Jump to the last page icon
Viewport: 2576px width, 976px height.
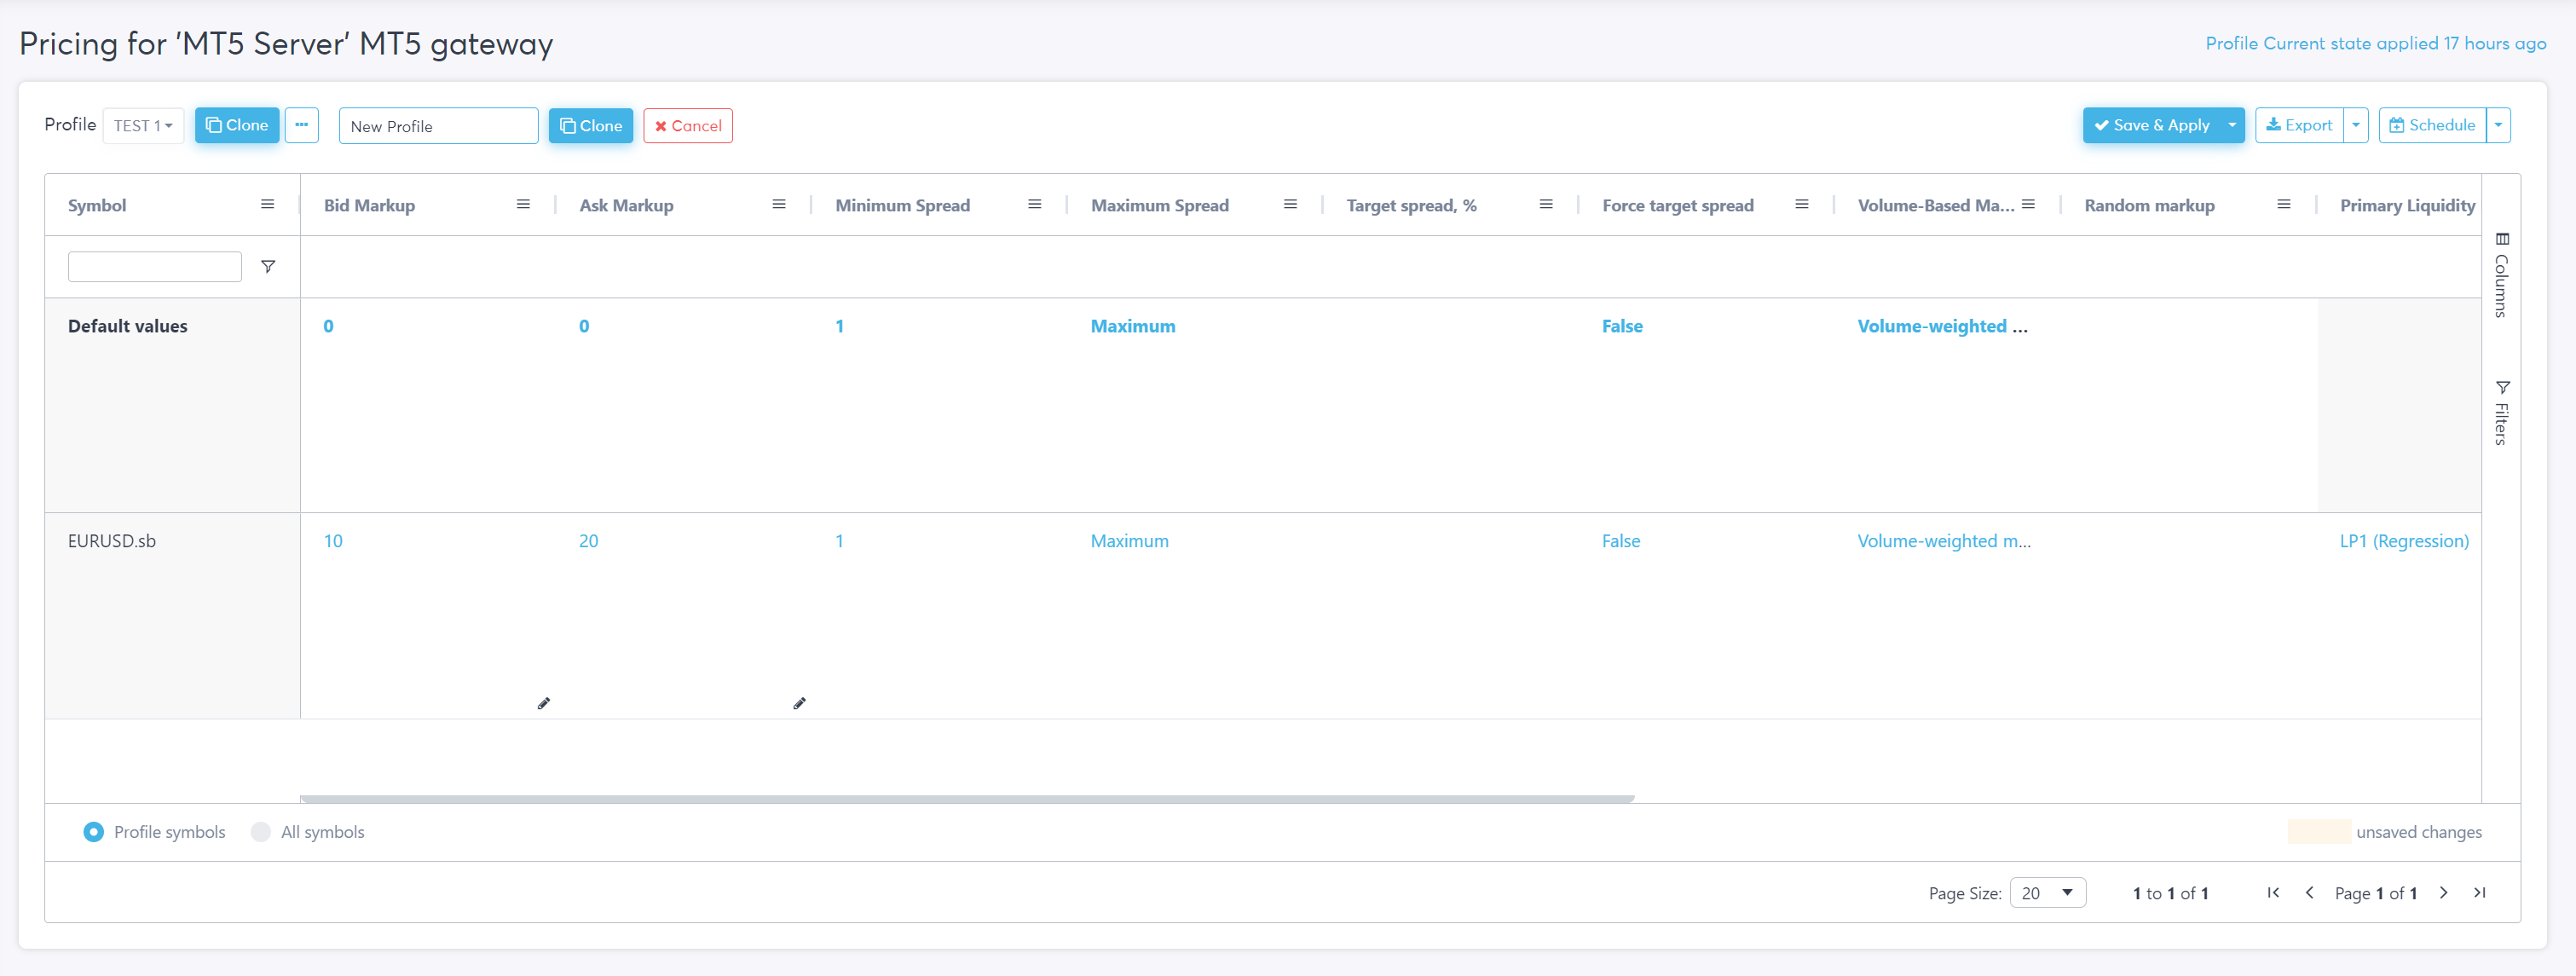coord(2479,893)
